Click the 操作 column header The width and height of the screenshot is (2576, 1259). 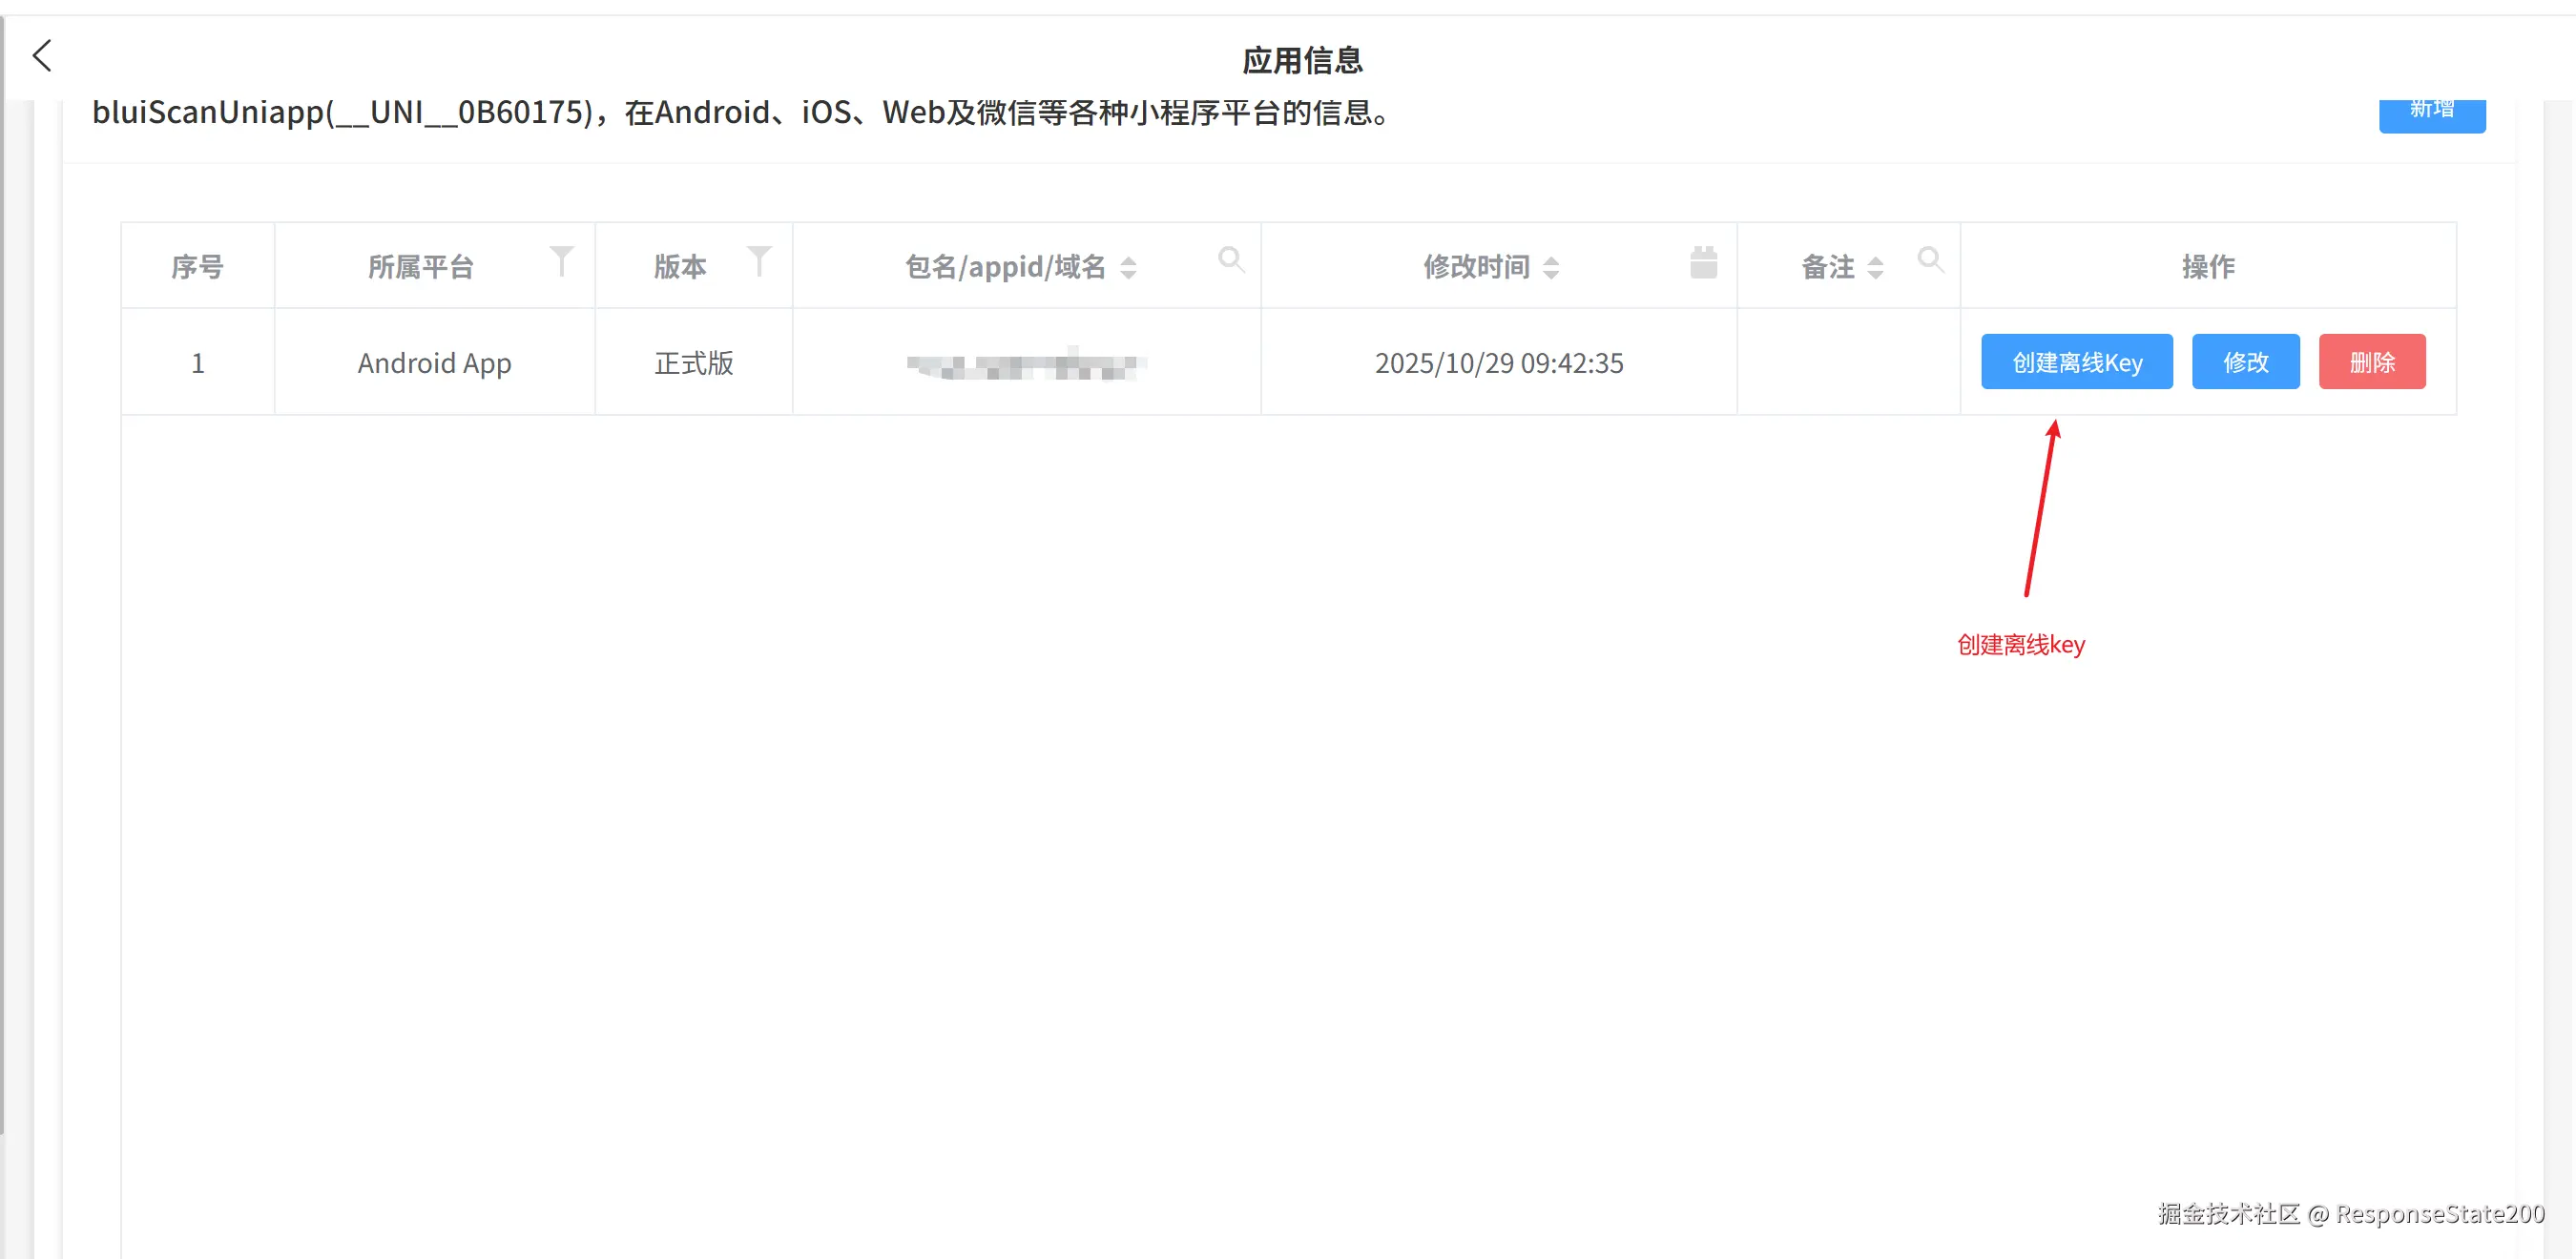pos(2207,267)
